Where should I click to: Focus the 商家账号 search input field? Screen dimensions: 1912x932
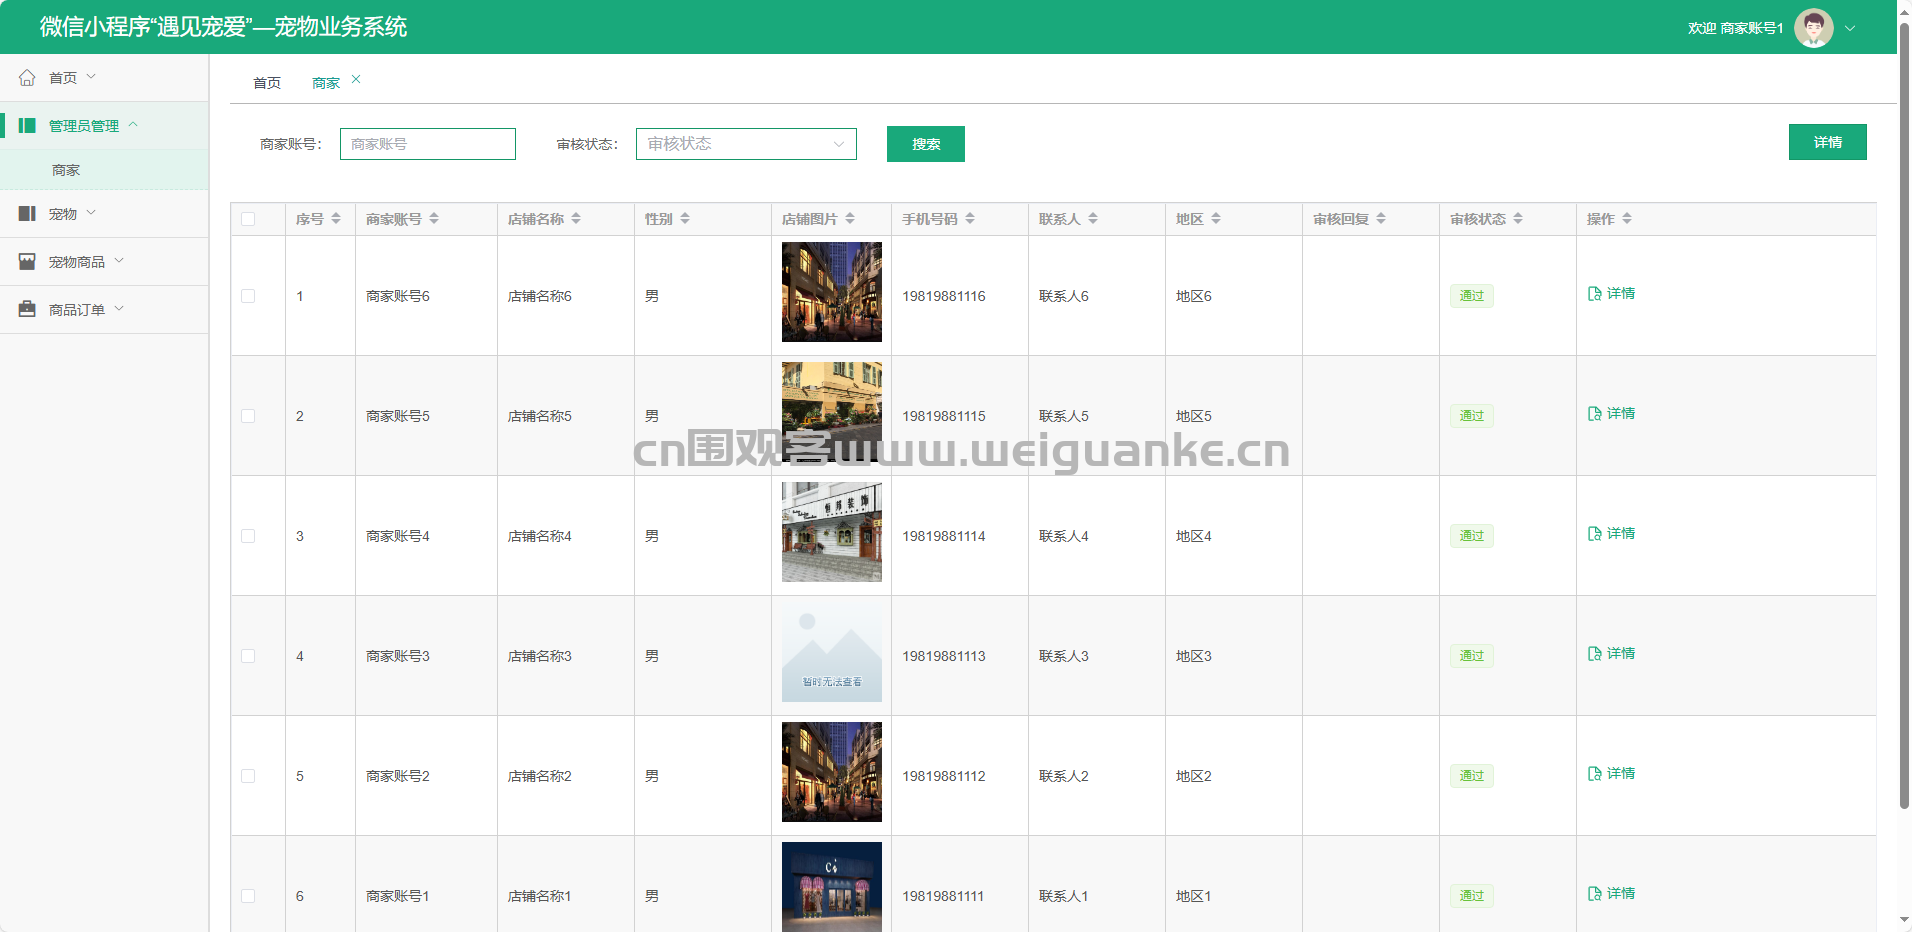pyautogui.click(x=428, y=144)
